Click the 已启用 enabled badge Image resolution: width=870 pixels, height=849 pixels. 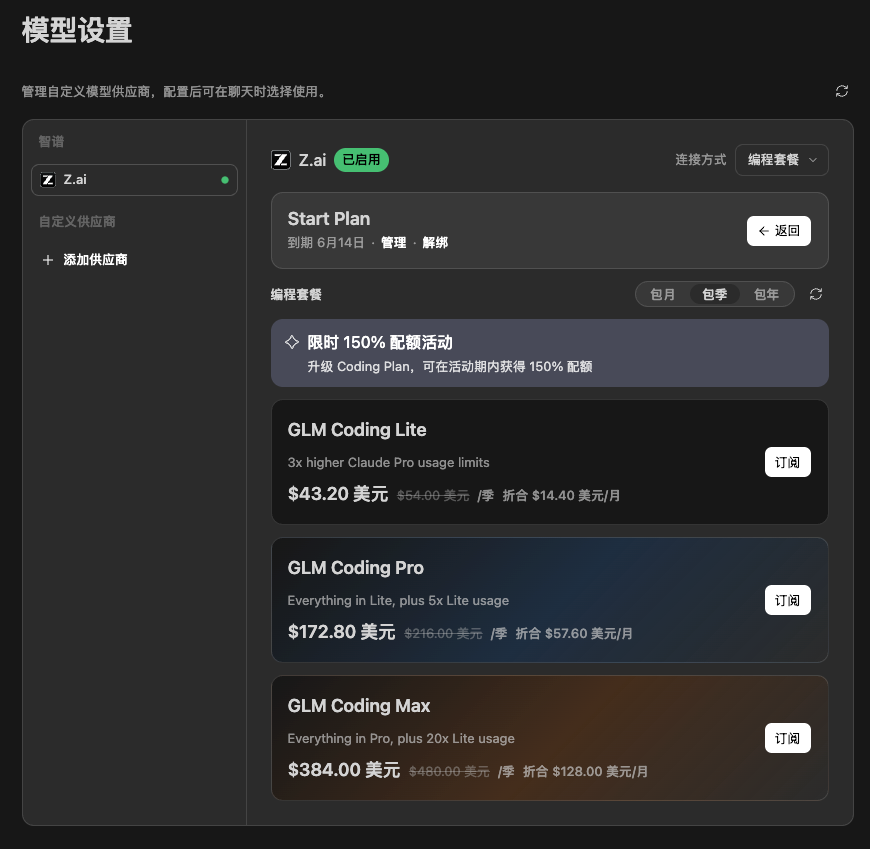point(361,160)
